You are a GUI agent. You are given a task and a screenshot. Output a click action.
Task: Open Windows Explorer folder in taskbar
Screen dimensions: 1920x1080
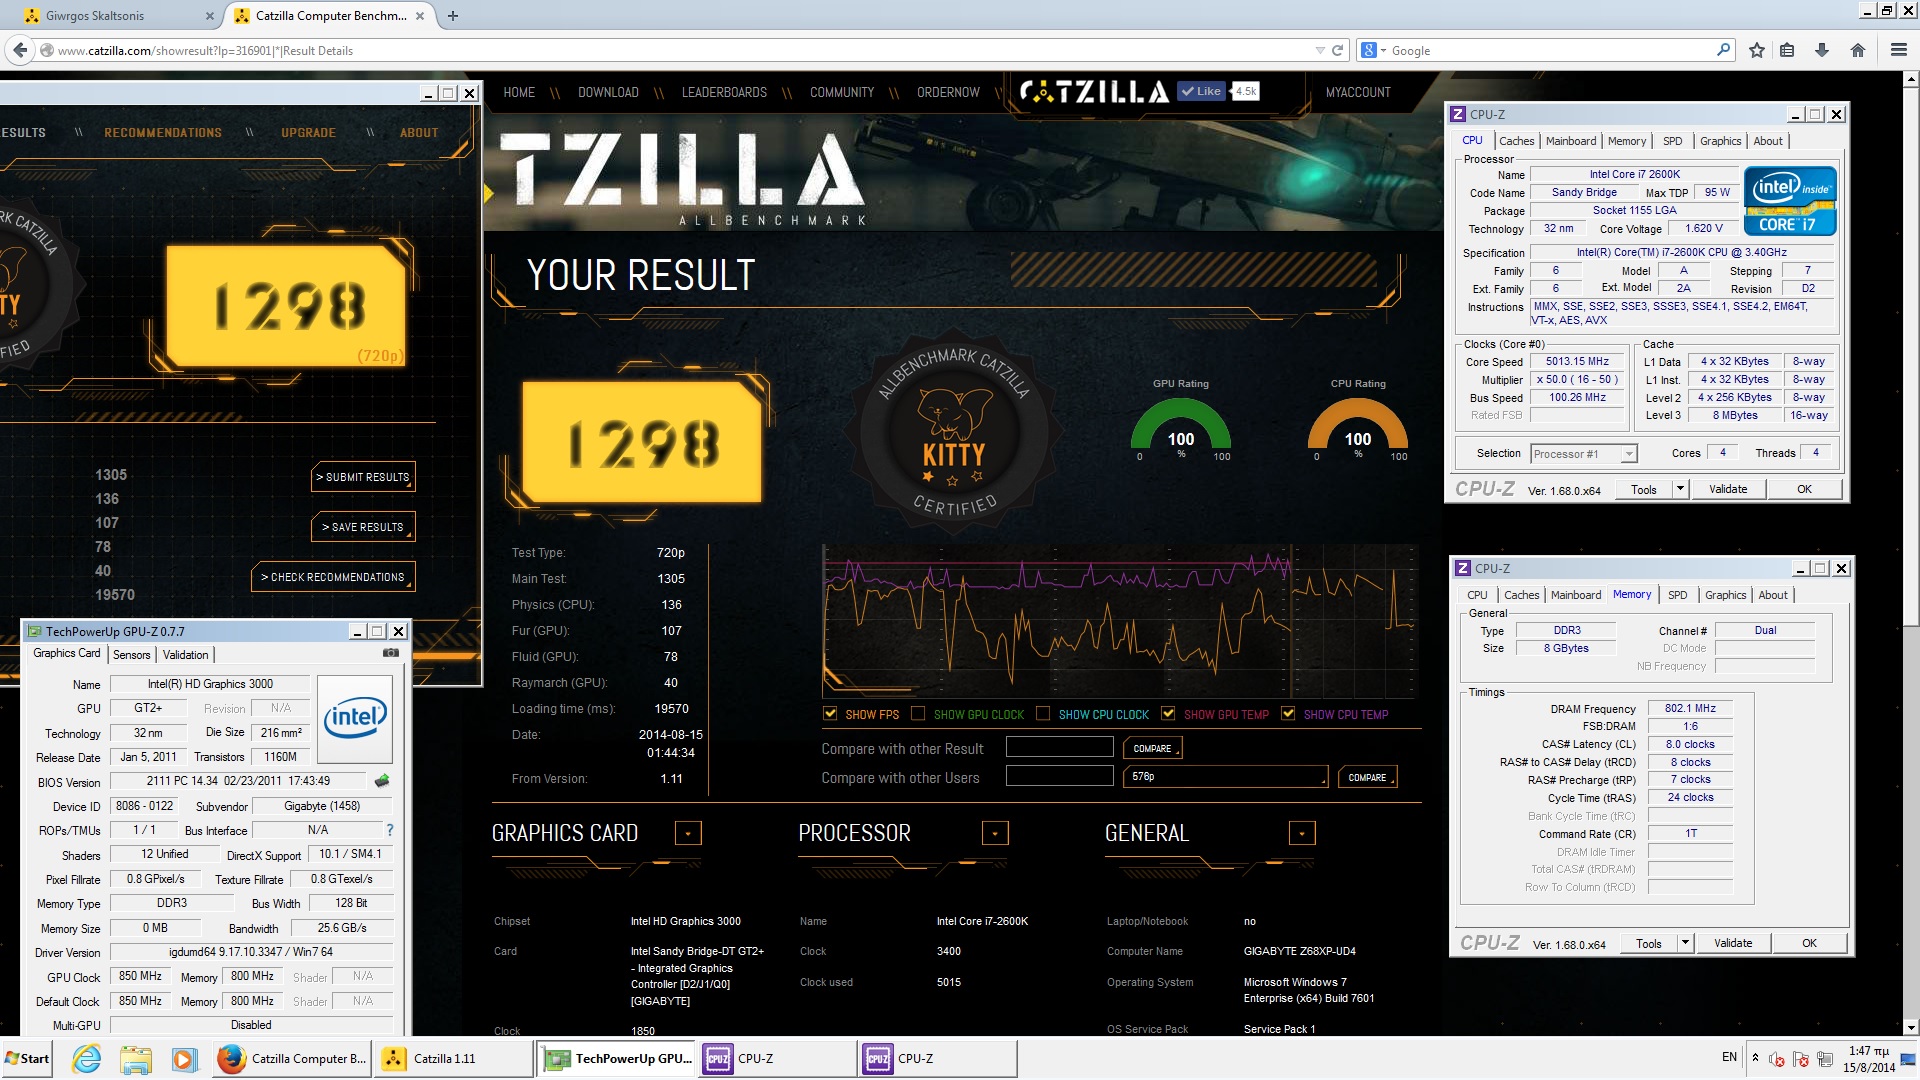[x=136, y=1058]
